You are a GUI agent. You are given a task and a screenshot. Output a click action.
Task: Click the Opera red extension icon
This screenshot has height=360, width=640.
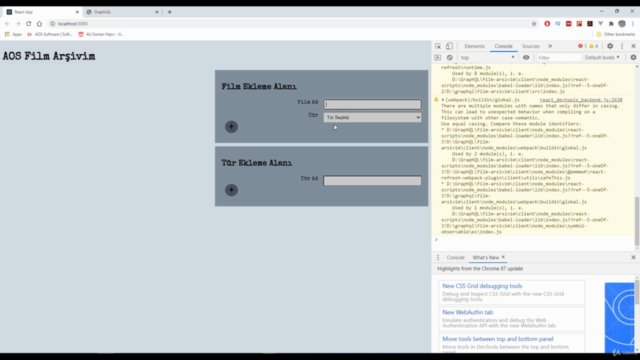547,24
